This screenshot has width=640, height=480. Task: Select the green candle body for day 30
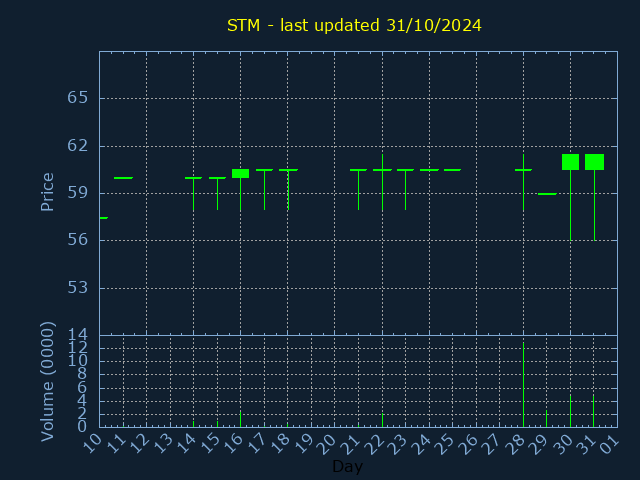(570, 162)
